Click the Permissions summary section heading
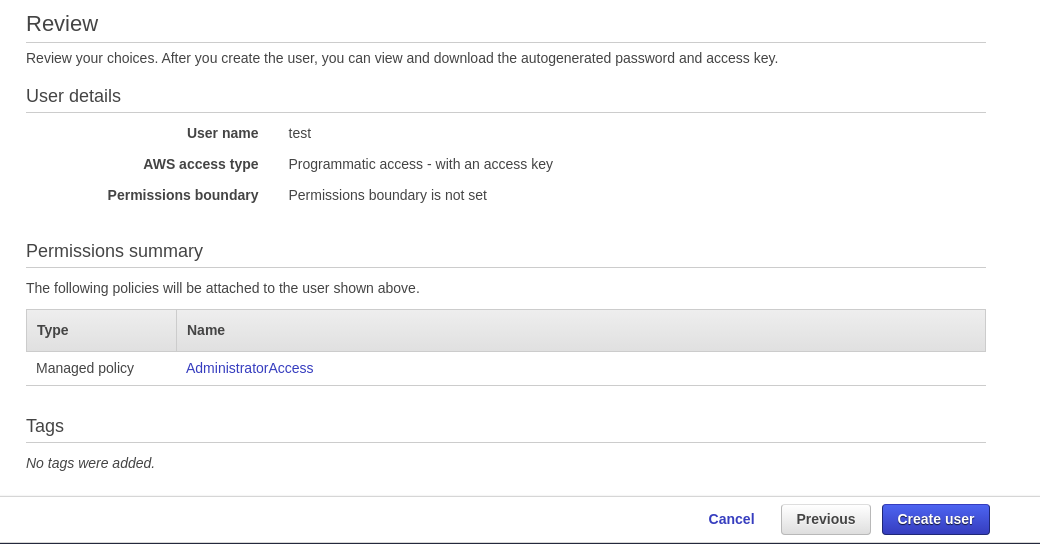This screenshot has height=544, width=1040. tap(114, 251)
